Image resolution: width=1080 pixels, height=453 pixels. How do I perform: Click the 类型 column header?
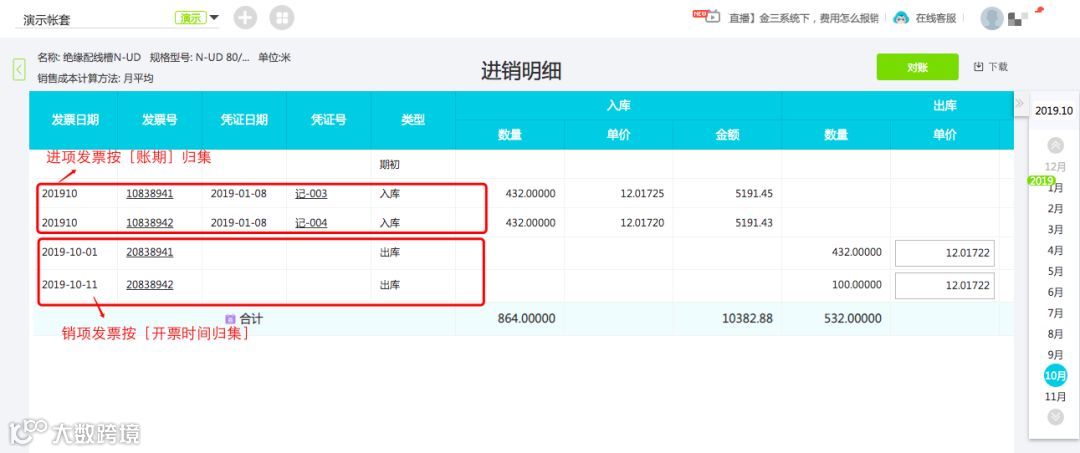point(413,120)
